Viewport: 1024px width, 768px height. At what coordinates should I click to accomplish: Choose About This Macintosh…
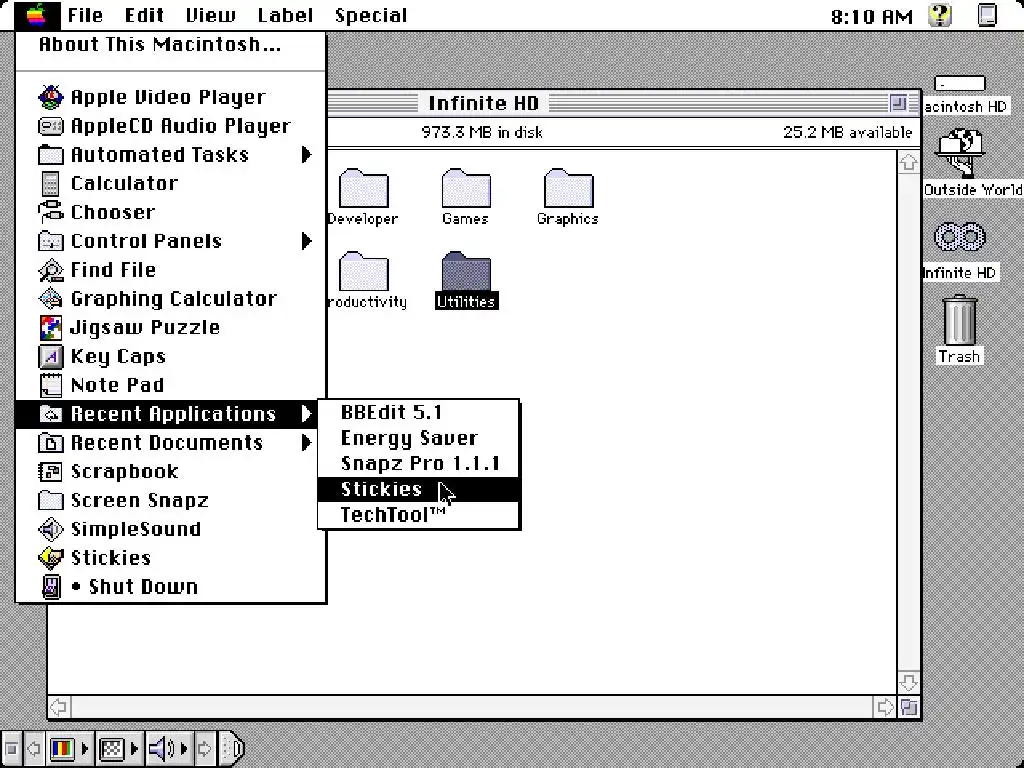170,44
